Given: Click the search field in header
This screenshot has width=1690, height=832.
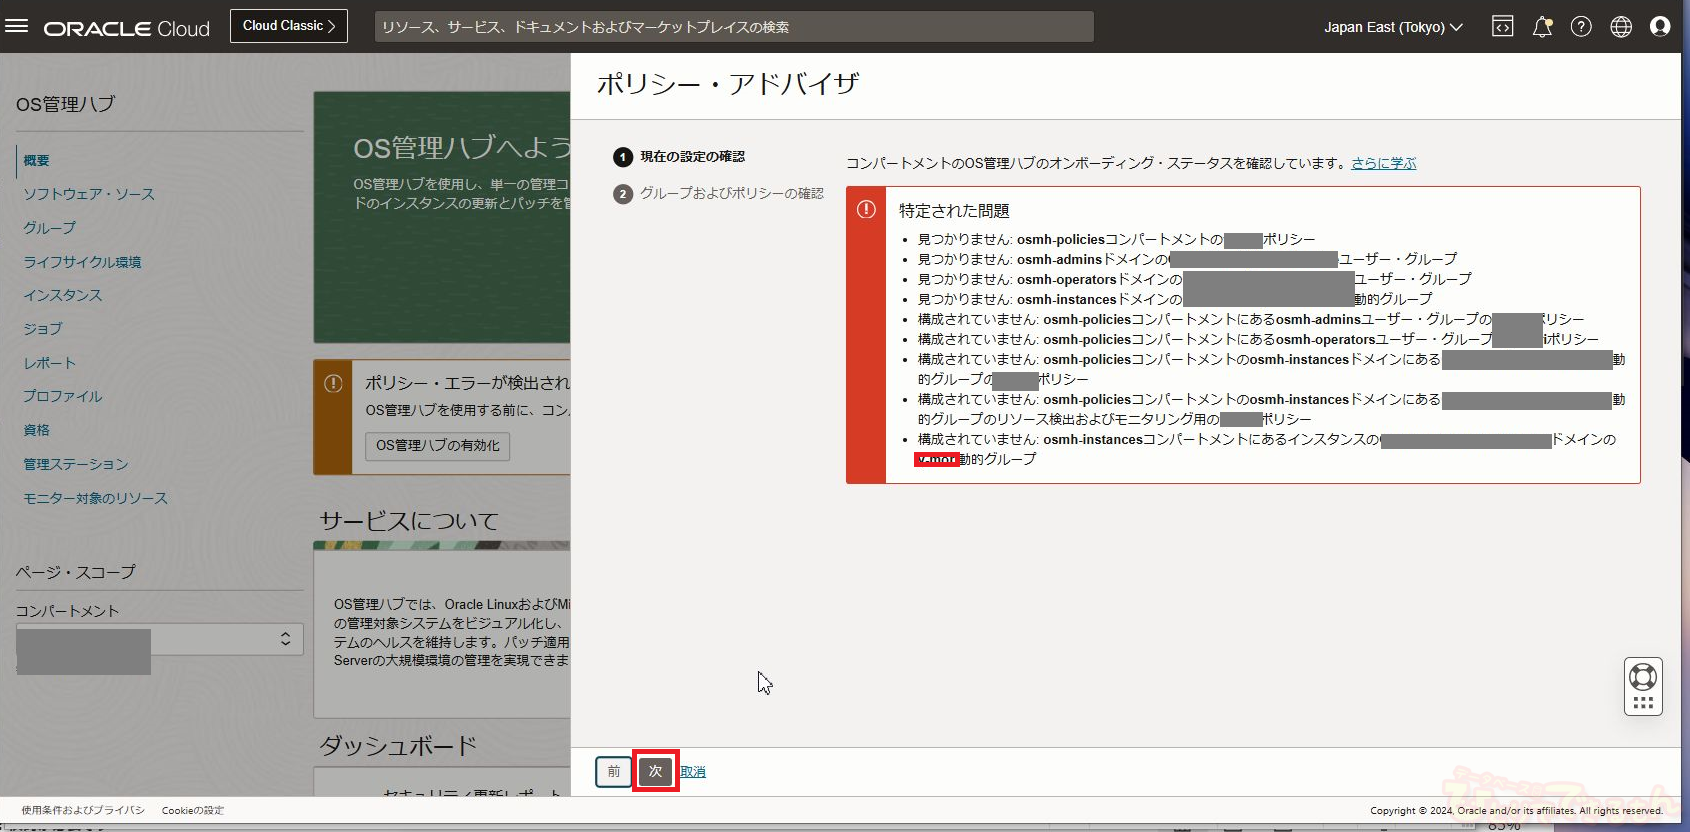Looking at the screenshot, I should point(734,27).
